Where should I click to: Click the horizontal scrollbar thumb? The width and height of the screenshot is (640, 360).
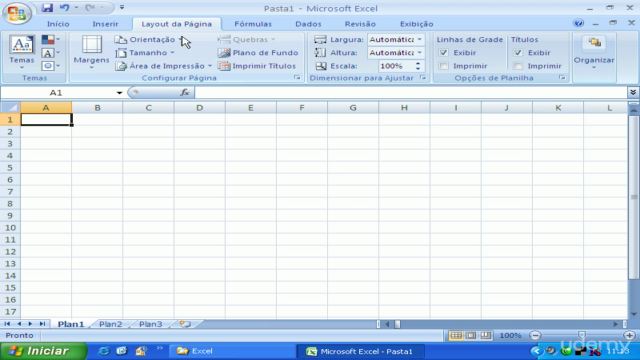(x=397, y=324)
